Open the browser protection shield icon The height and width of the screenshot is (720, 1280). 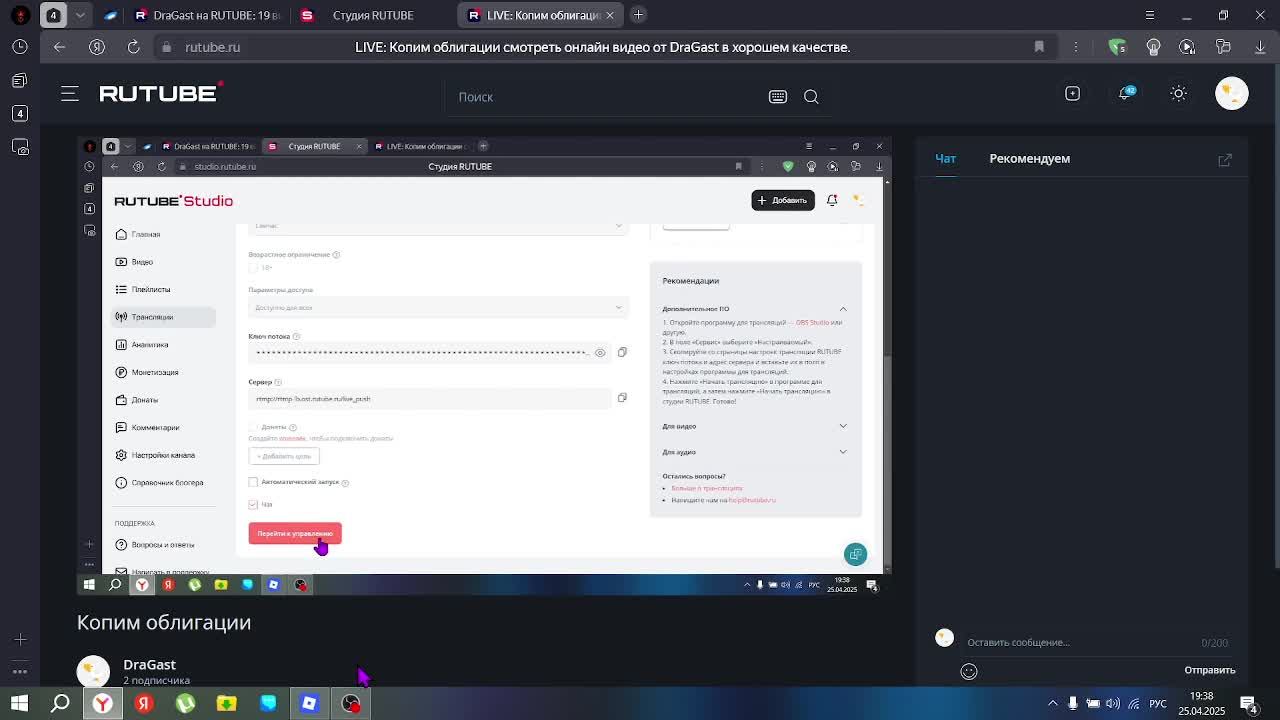pyautogui.click(x=1118, y=47)
